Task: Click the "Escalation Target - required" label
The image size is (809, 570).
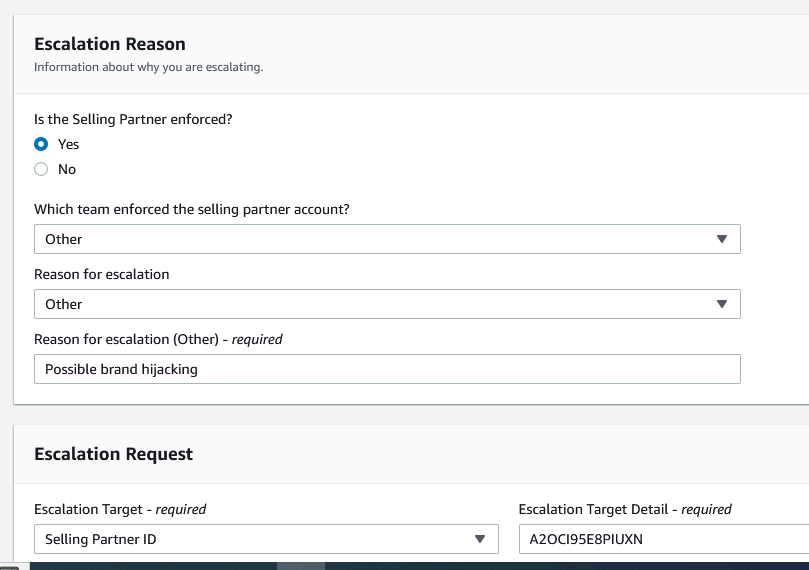Action: click(120, 509)
